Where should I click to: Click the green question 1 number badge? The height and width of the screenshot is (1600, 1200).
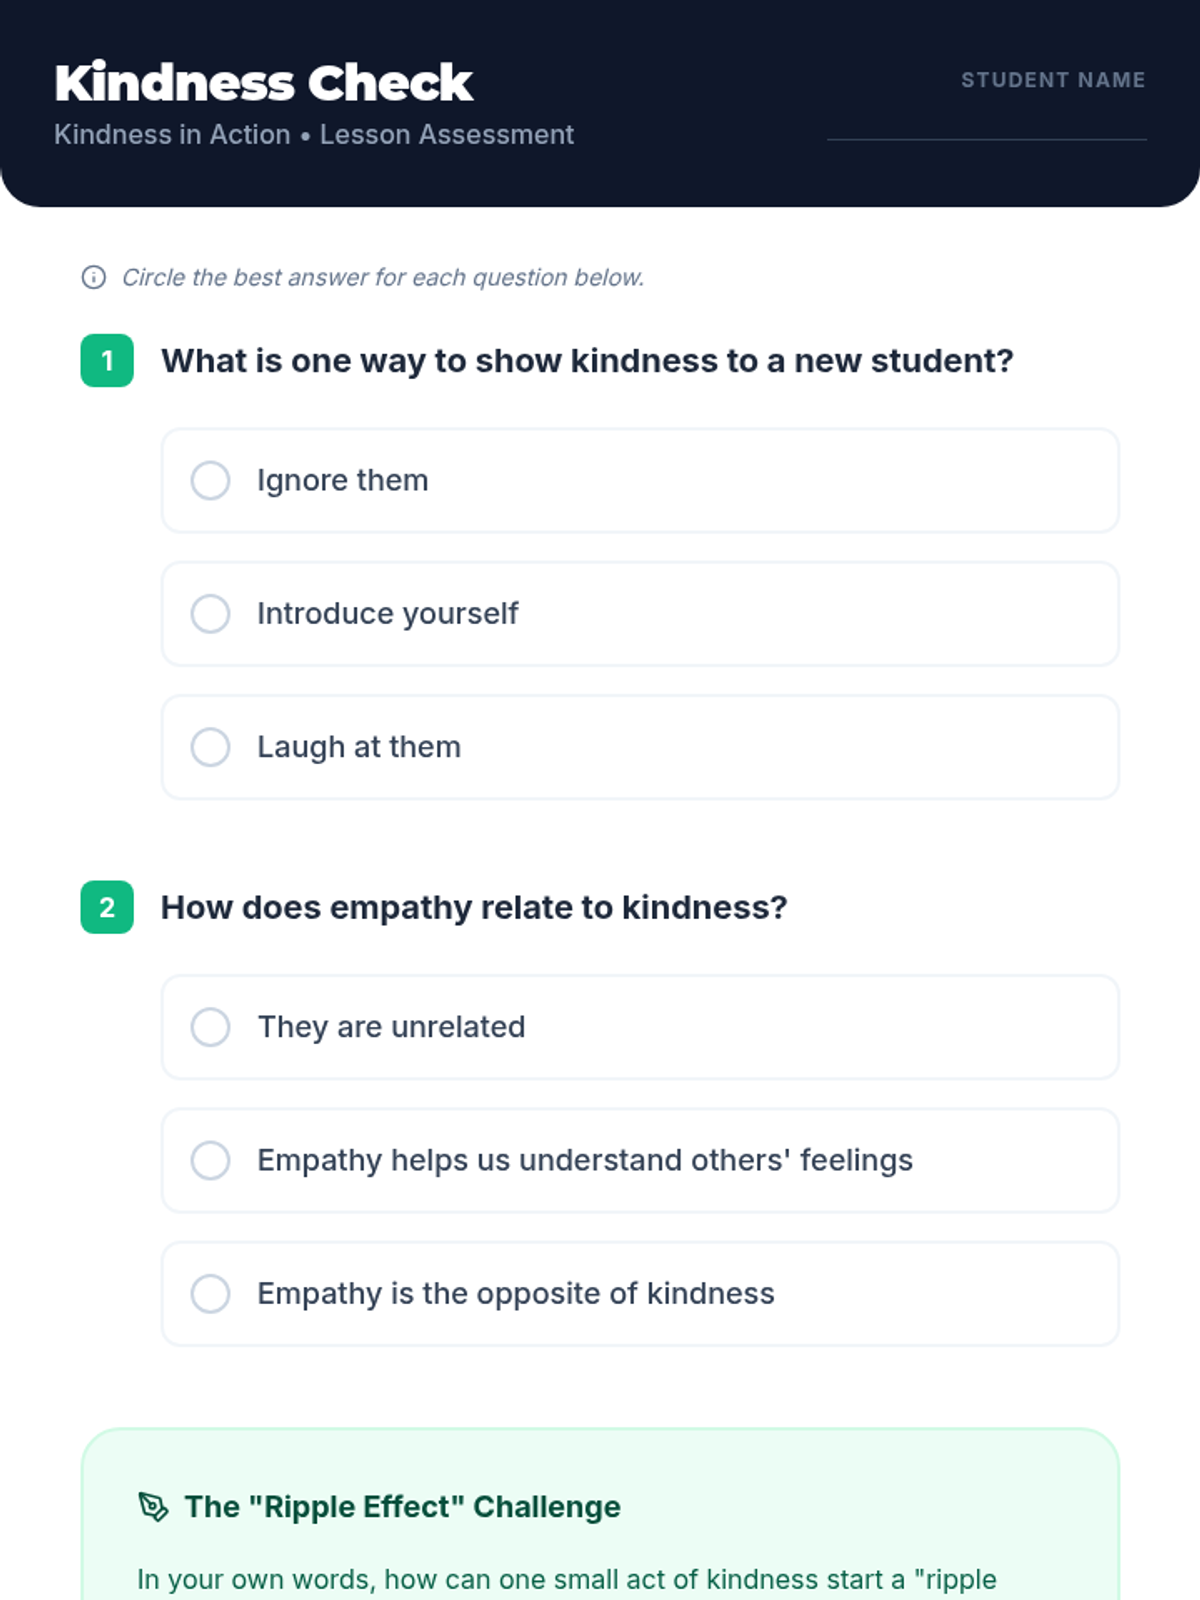click(107, 360)
